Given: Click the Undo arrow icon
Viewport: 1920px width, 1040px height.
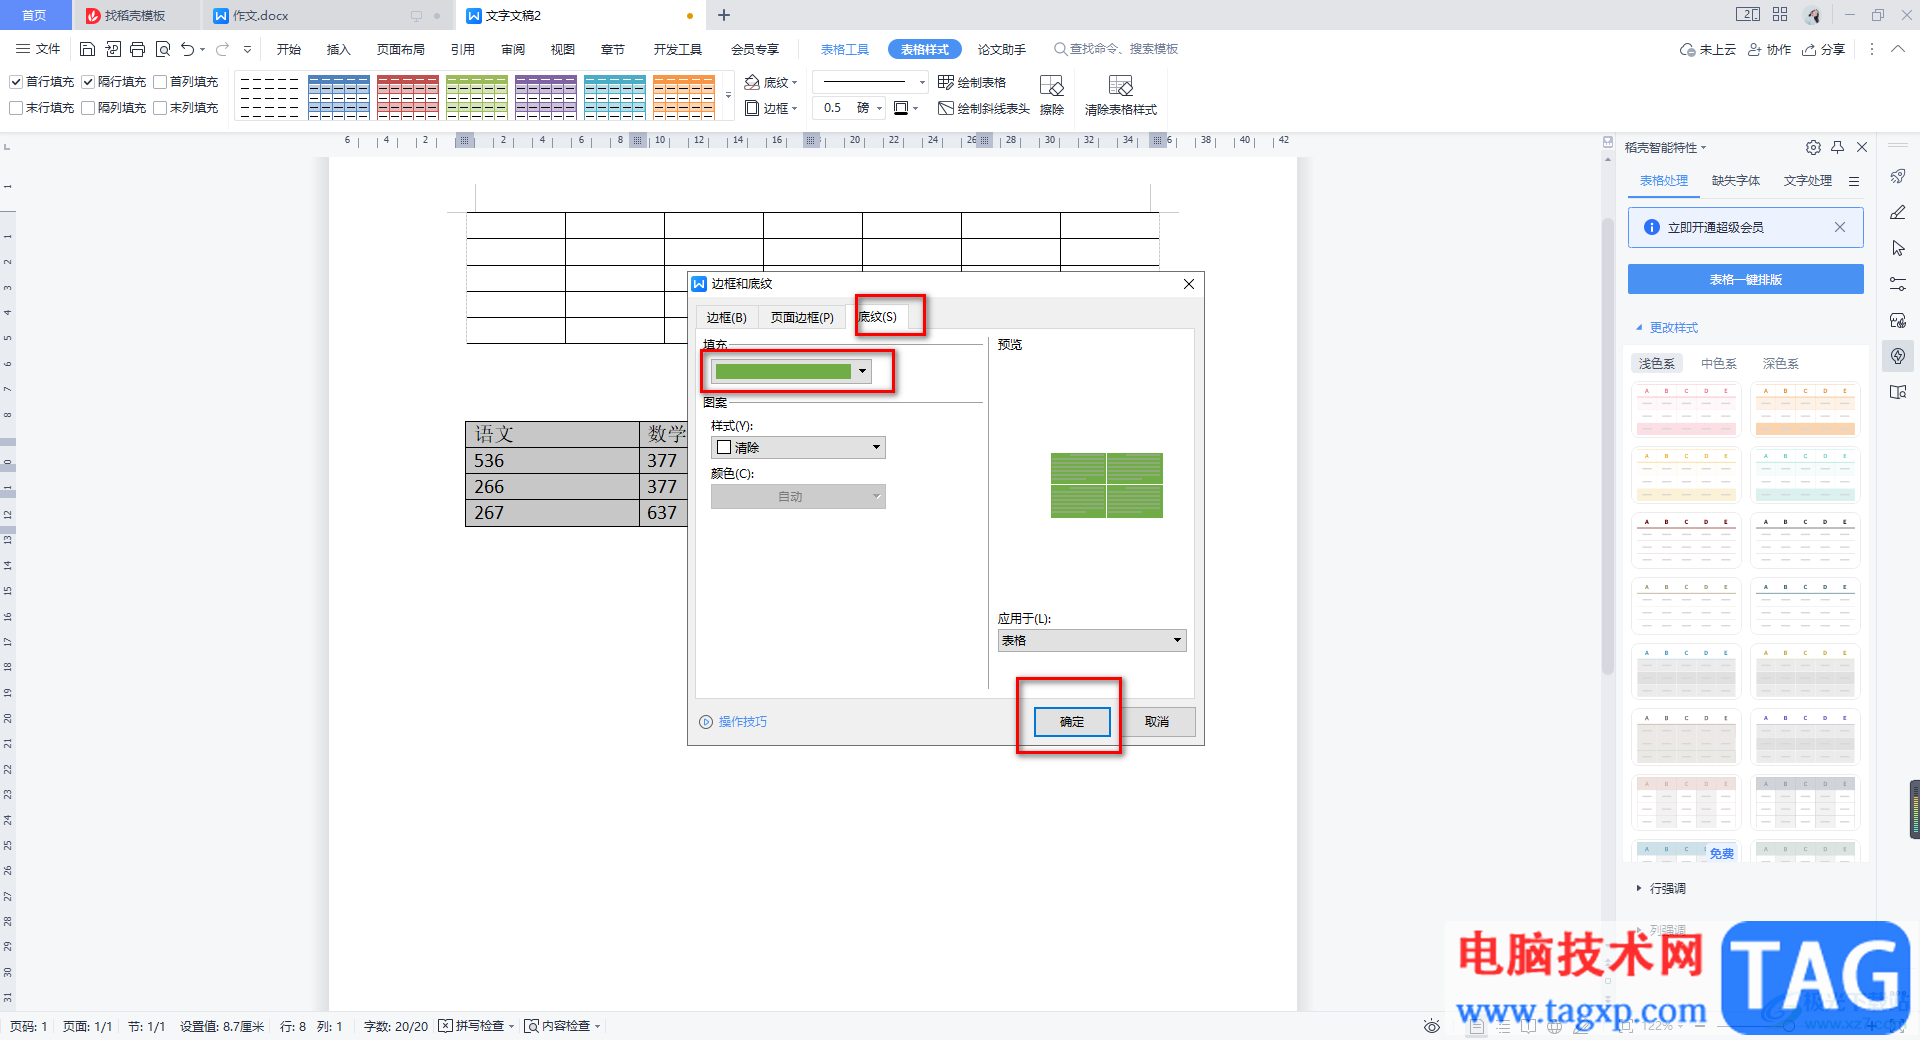Looking at the screenshot, I should pos(187,49).
